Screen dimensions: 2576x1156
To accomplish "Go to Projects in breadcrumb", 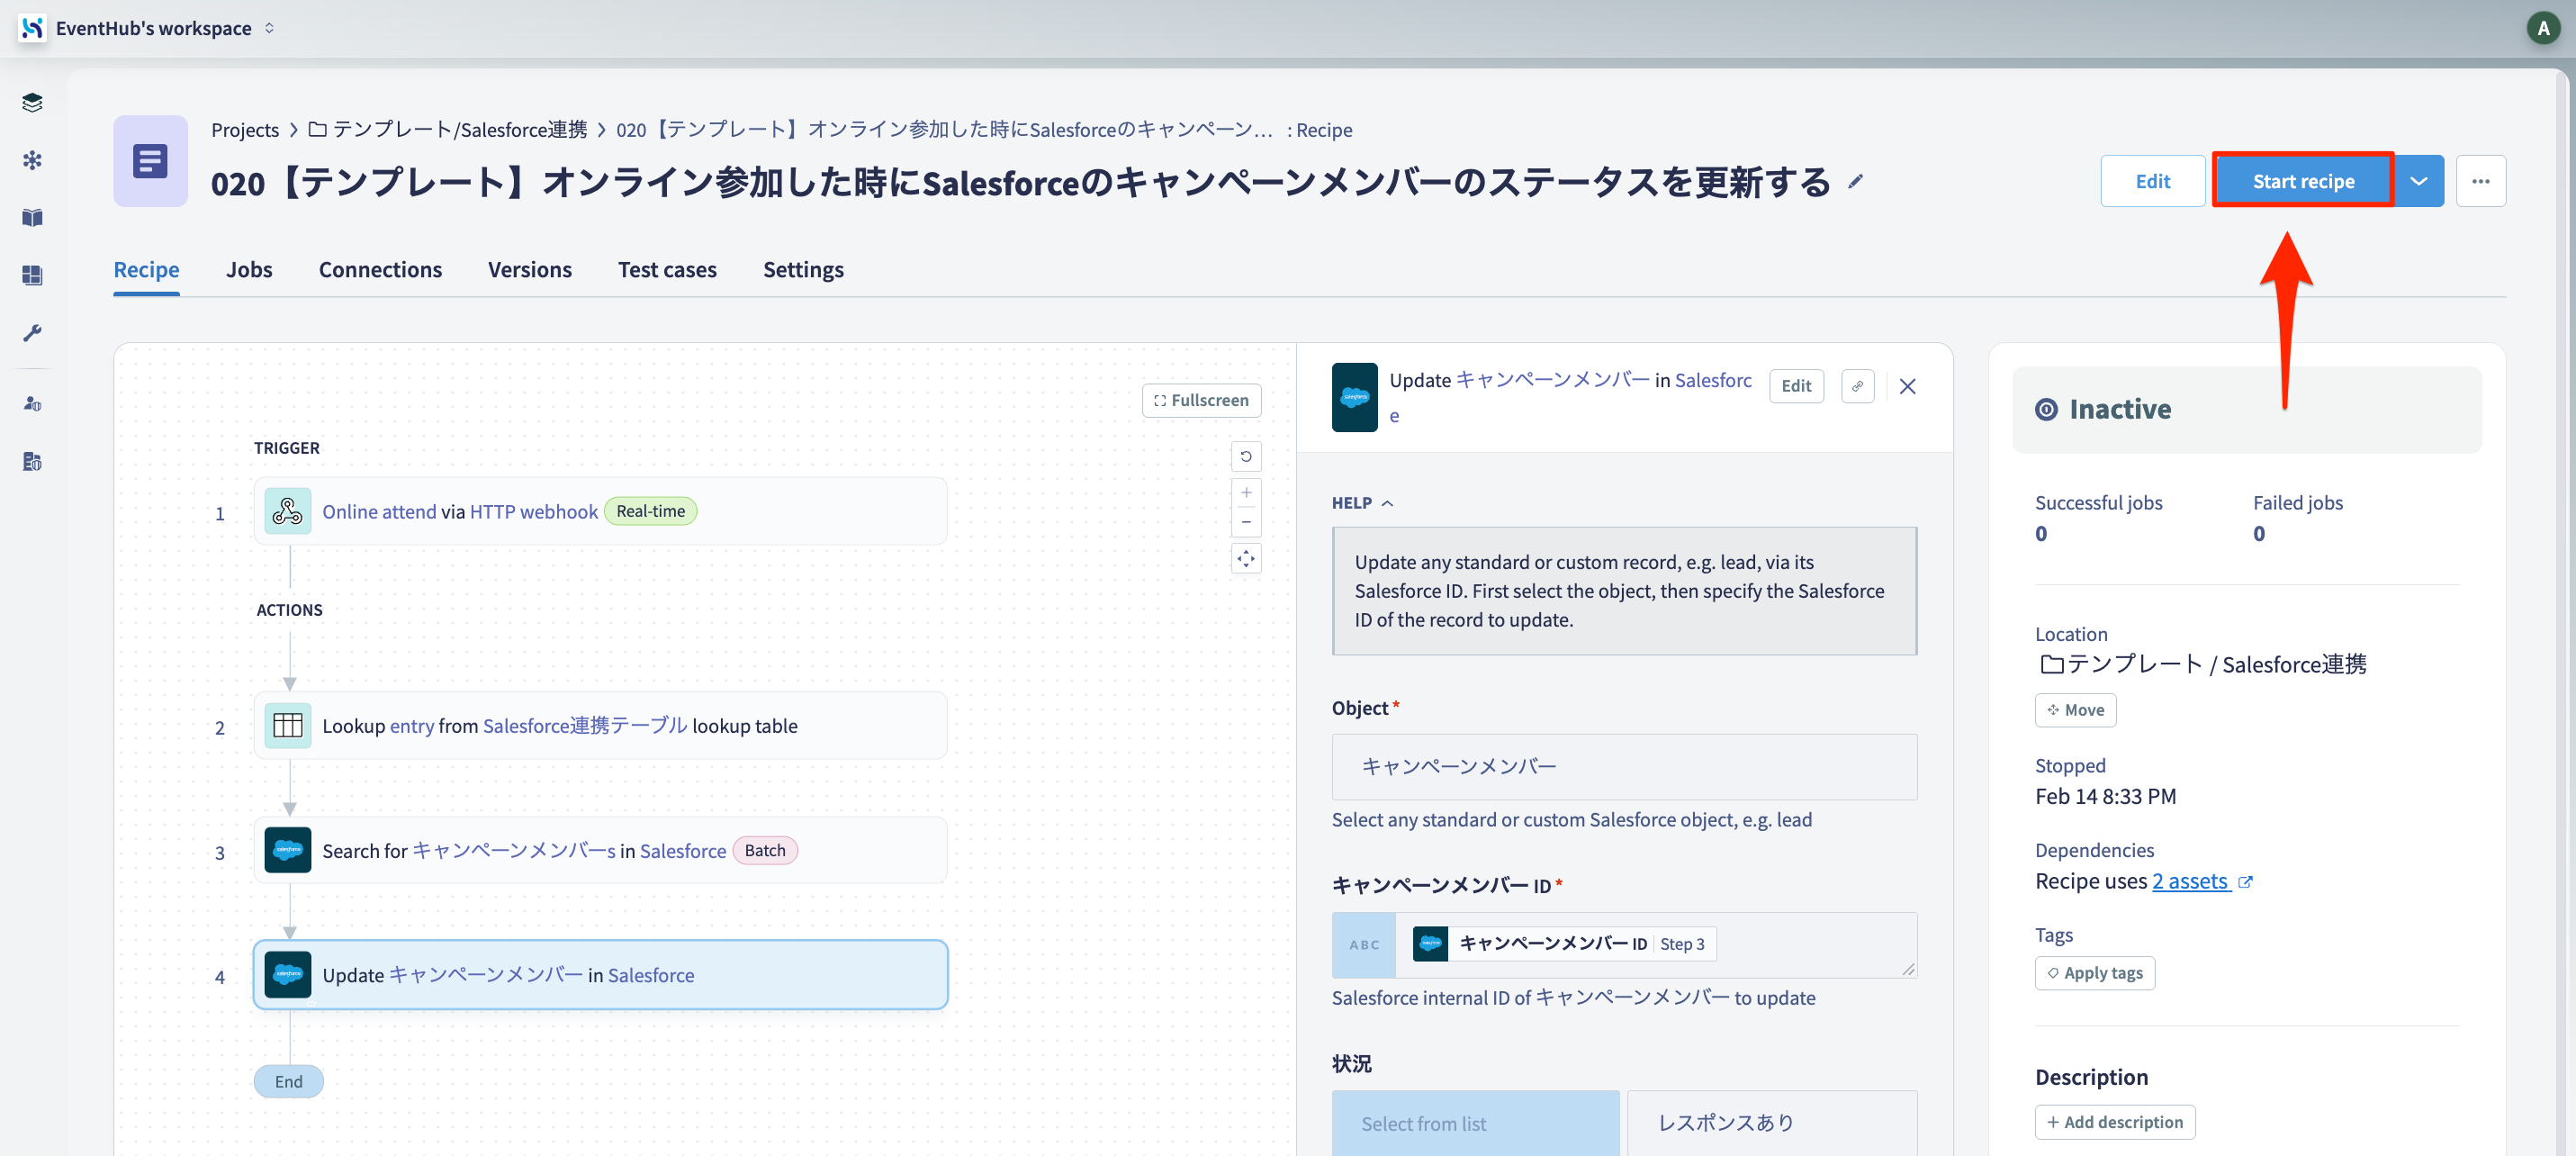I will point(245,130).
